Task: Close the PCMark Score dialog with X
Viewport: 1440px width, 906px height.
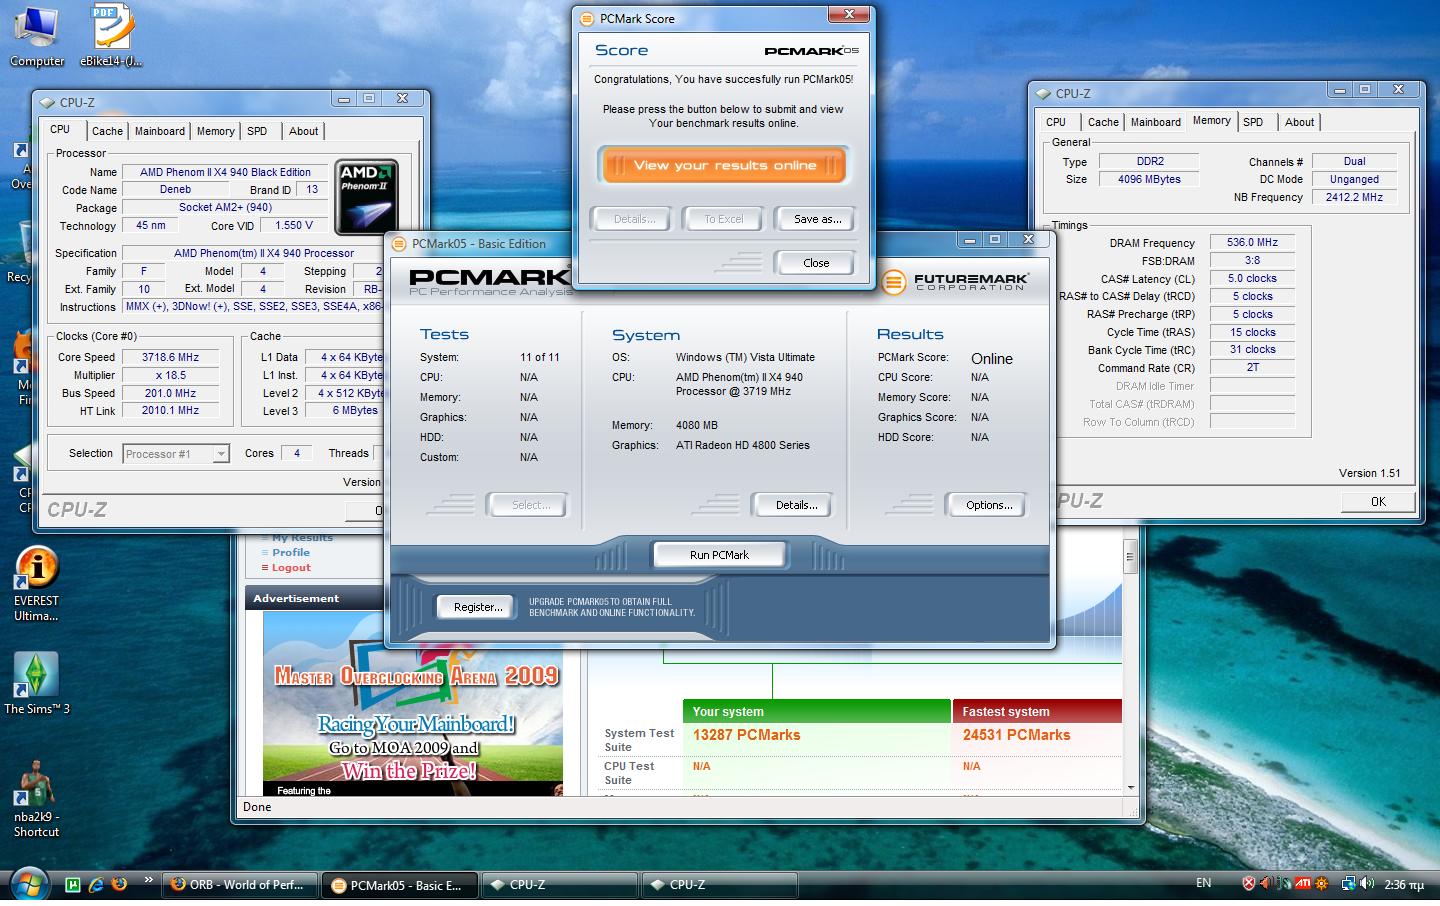Action: click(849, 14)
